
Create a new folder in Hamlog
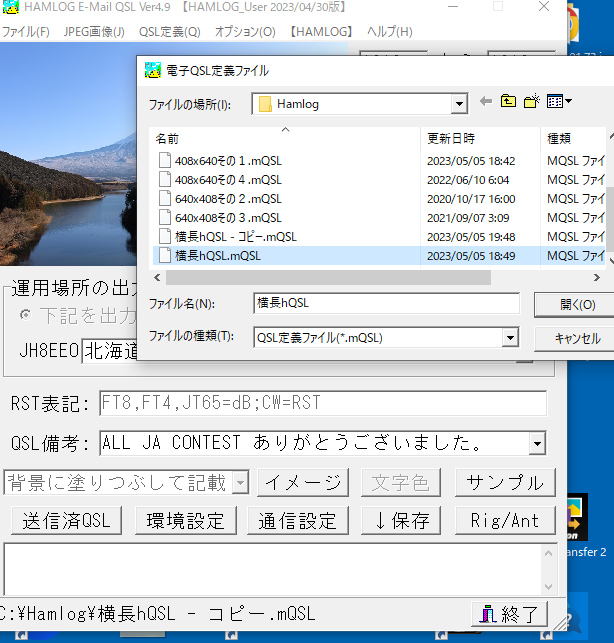click(532, 102)
